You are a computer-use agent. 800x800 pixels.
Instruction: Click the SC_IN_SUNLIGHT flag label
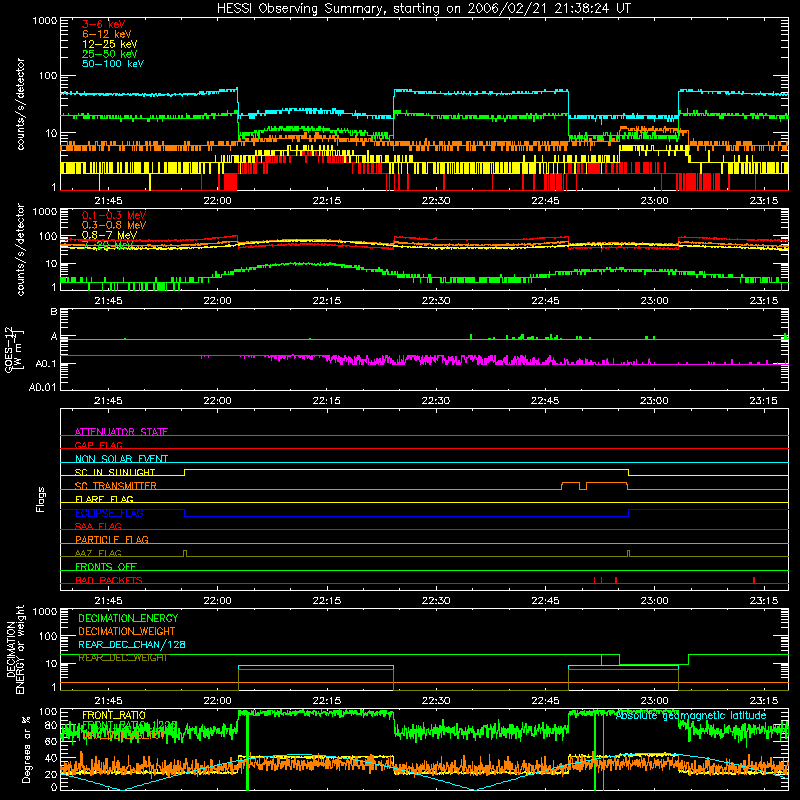point(115,472)
